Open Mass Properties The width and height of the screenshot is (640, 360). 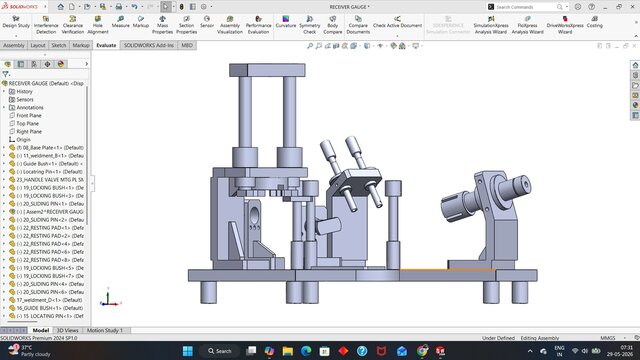162,25
